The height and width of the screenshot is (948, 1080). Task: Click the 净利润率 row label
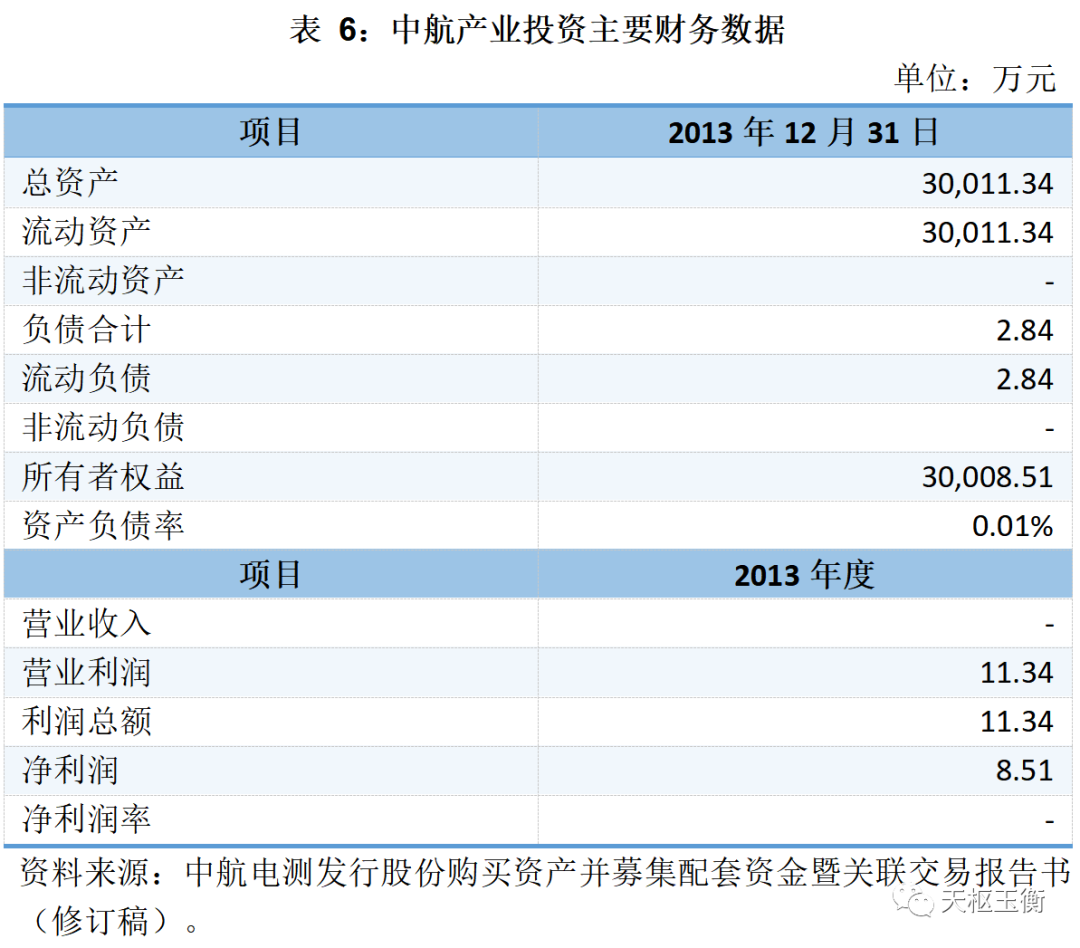pyautogui.click(x=86, y=821)
